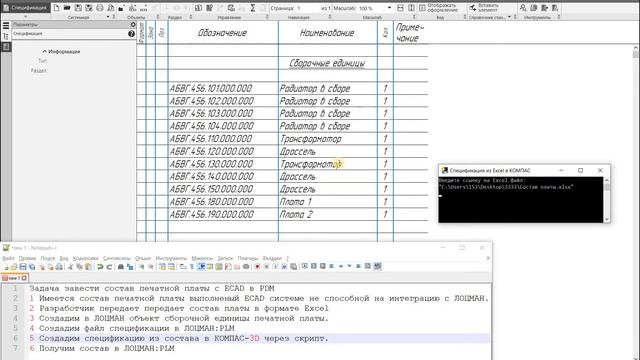Open Кодировки menu in Notepad++
640x360 pixels.
coord(86,258)
